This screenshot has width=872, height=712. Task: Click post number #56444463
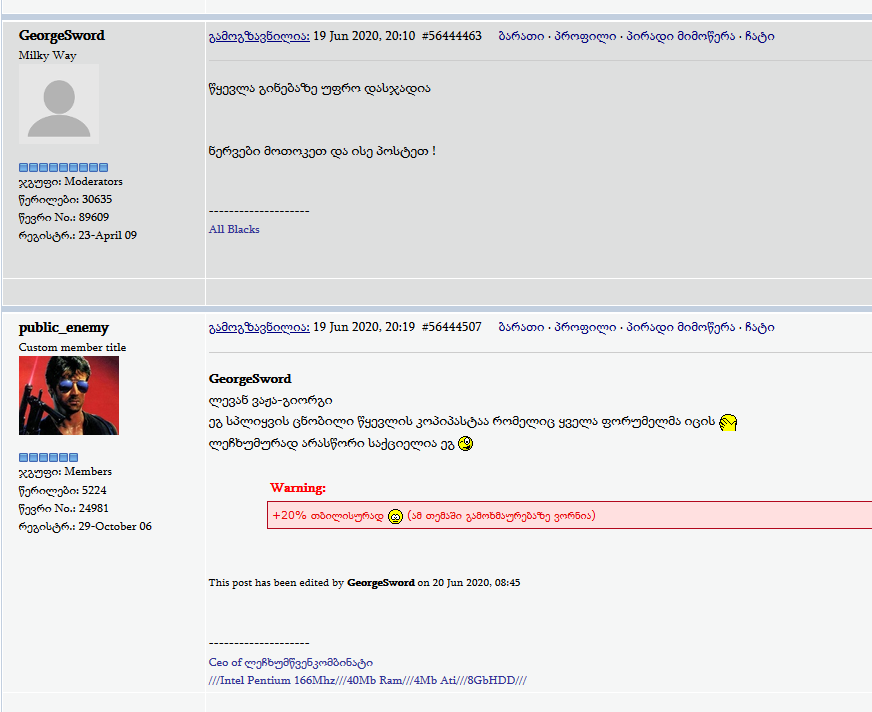coord(452,36)
